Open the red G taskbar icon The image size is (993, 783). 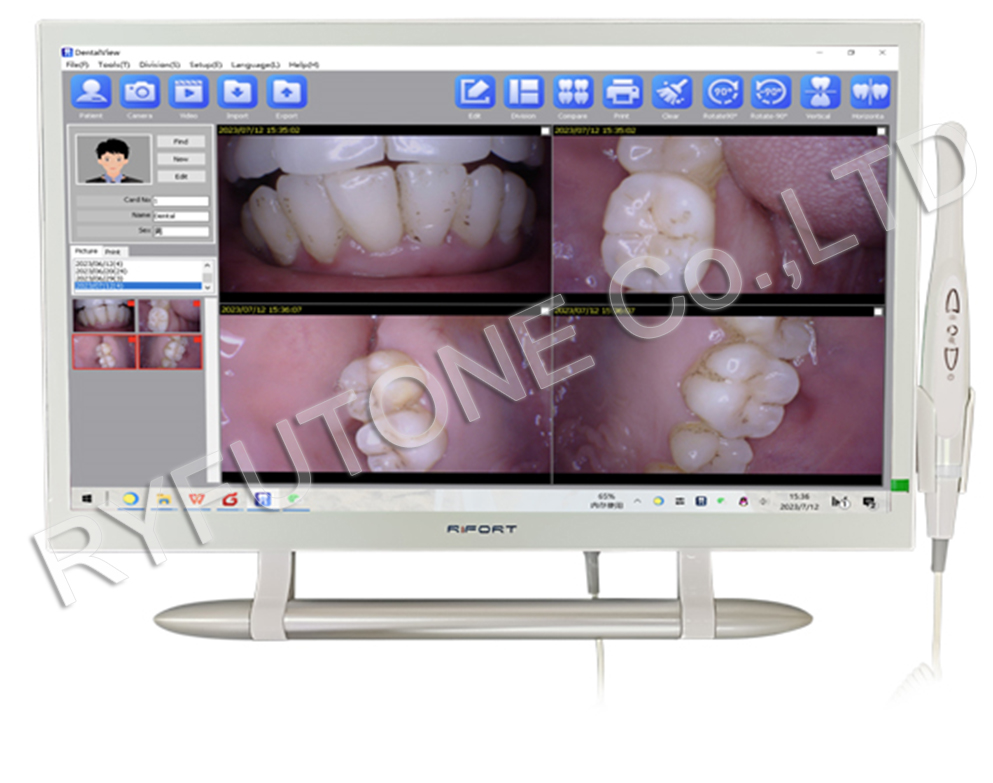(x=230, y=499)
